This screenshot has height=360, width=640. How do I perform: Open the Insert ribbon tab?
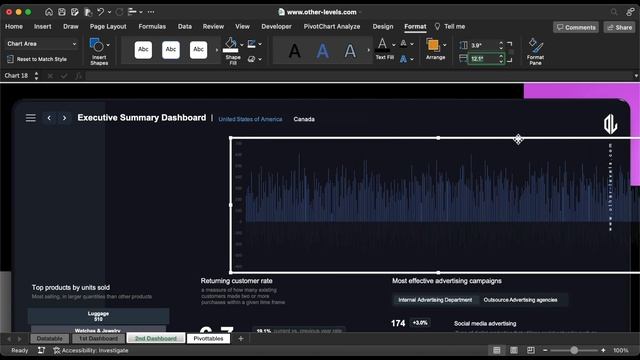point(42,27)
